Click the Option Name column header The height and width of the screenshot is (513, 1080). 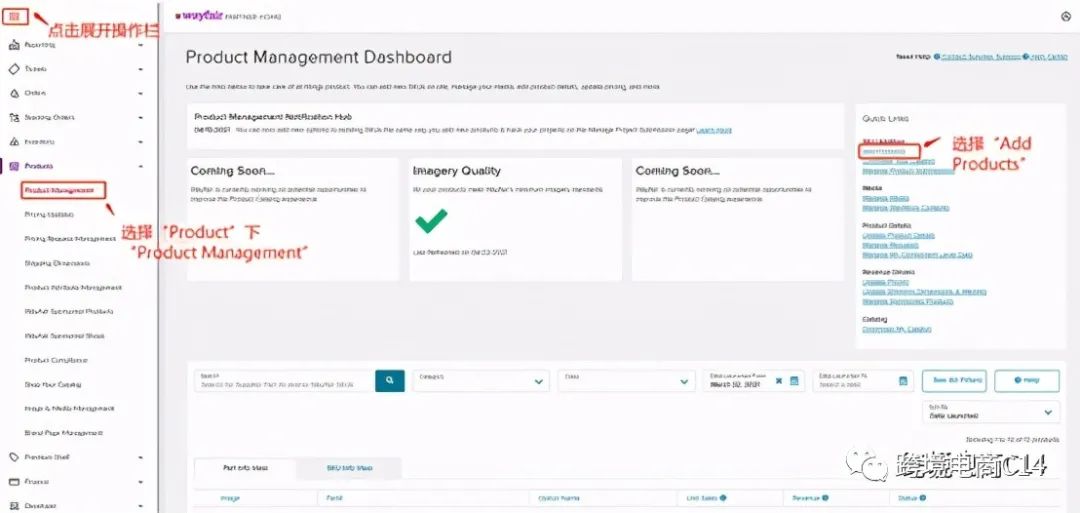click(x=559, y=497)
